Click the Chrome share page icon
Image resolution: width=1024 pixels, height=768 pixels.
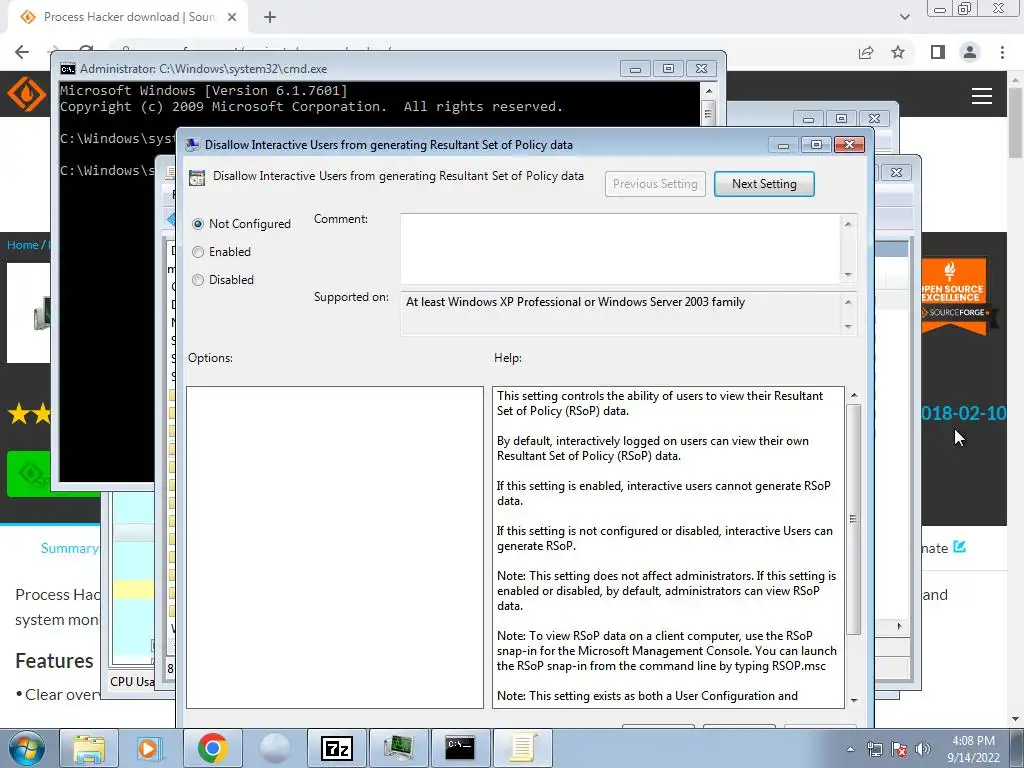[866, 52]
